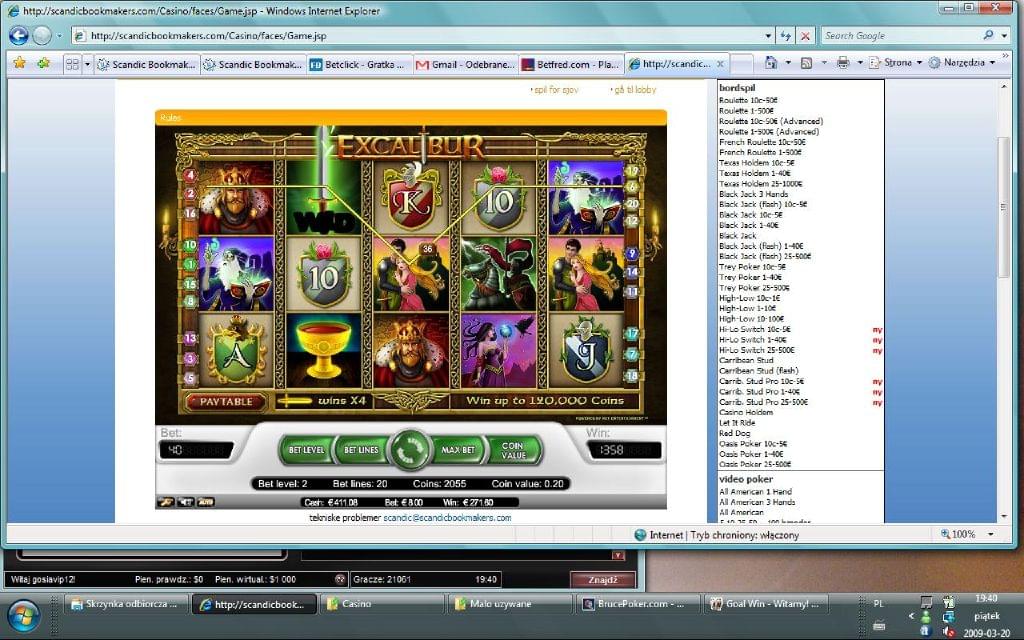Expand the address bar URL history dropdown
1024x640 pixels.
(x=768, y=36)
